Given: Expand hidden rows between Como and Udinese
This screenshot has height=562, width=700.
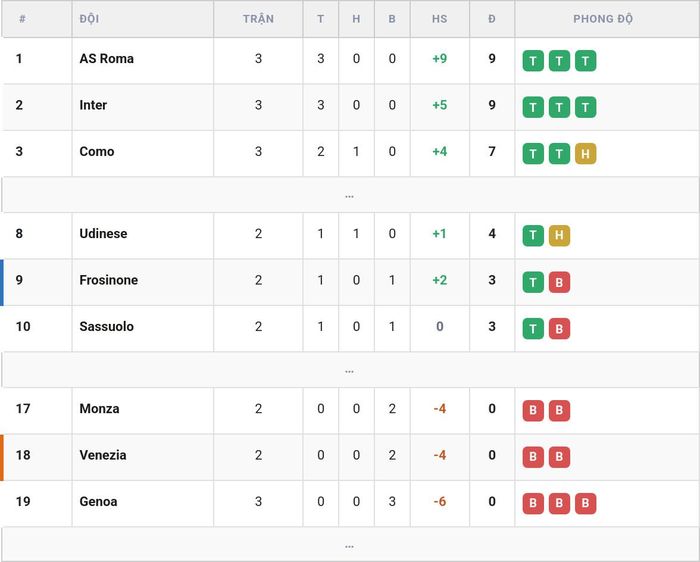Looking at the screenshot, I should 350,195.
